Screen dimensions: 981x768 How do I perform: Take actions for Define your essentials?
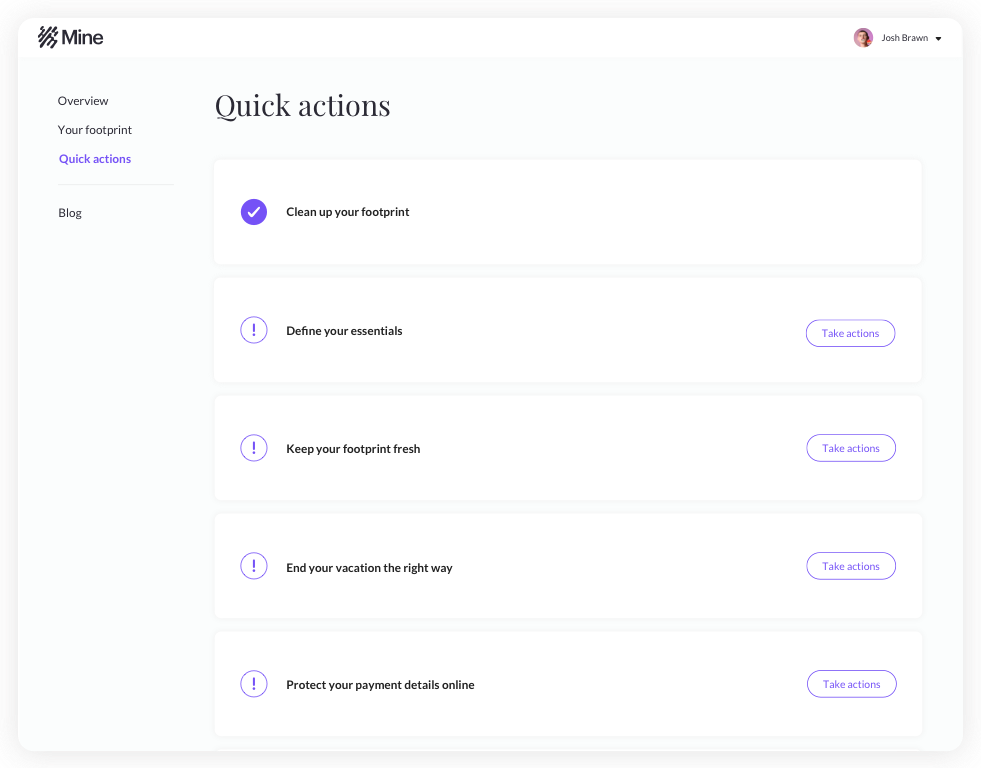[850, 333]
